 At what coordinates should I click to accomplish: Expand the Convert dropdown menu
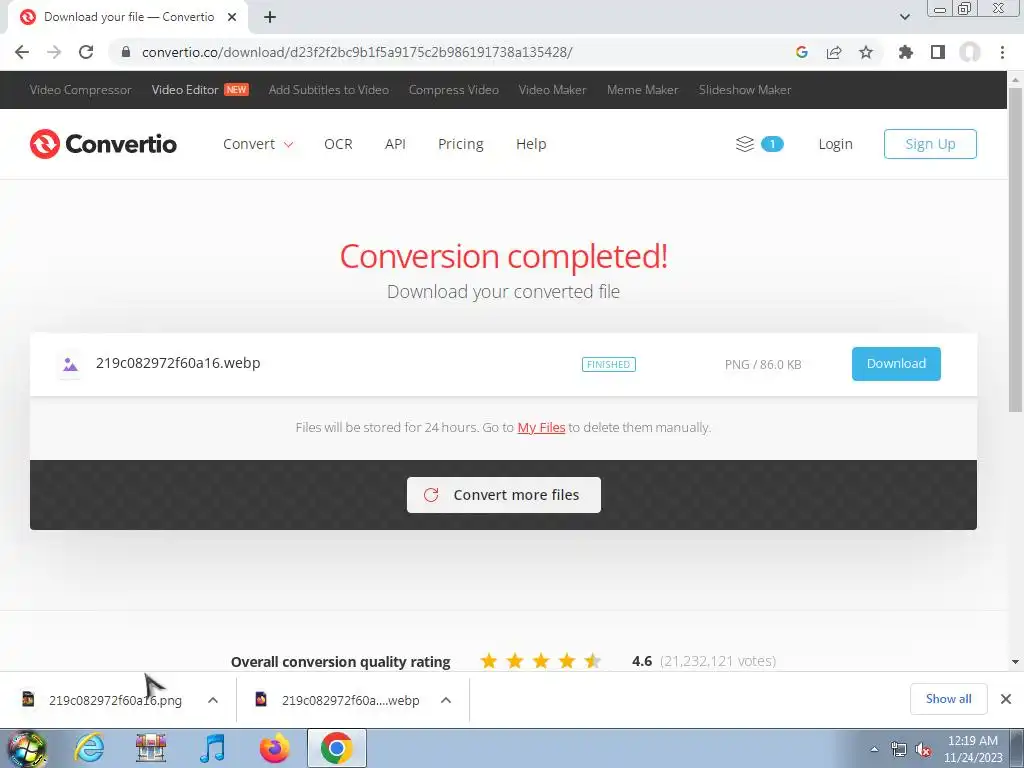coord(258,144)
